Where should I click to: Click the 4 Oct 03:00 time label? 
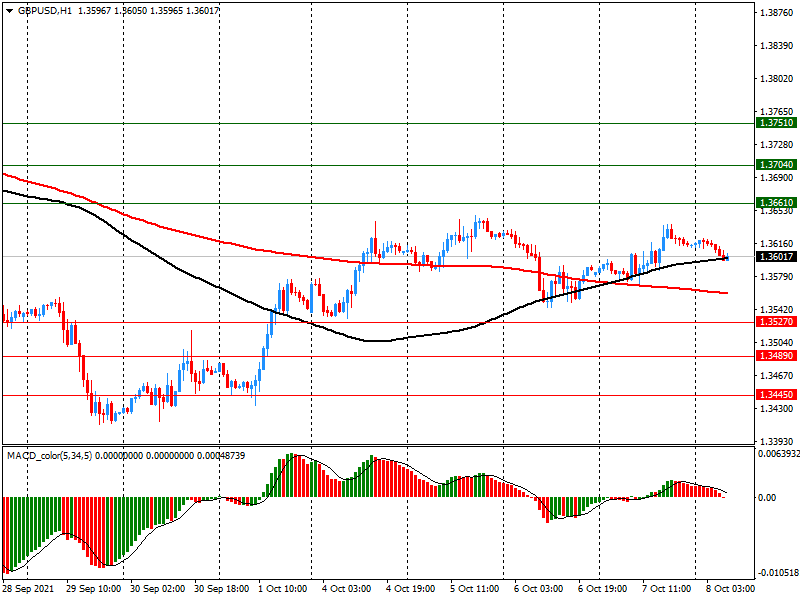[x=346, y=589]
